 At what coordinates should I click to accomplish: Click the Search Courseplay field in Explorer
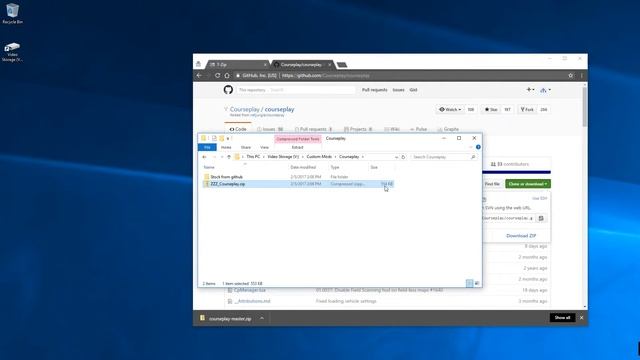click(443, 157)
